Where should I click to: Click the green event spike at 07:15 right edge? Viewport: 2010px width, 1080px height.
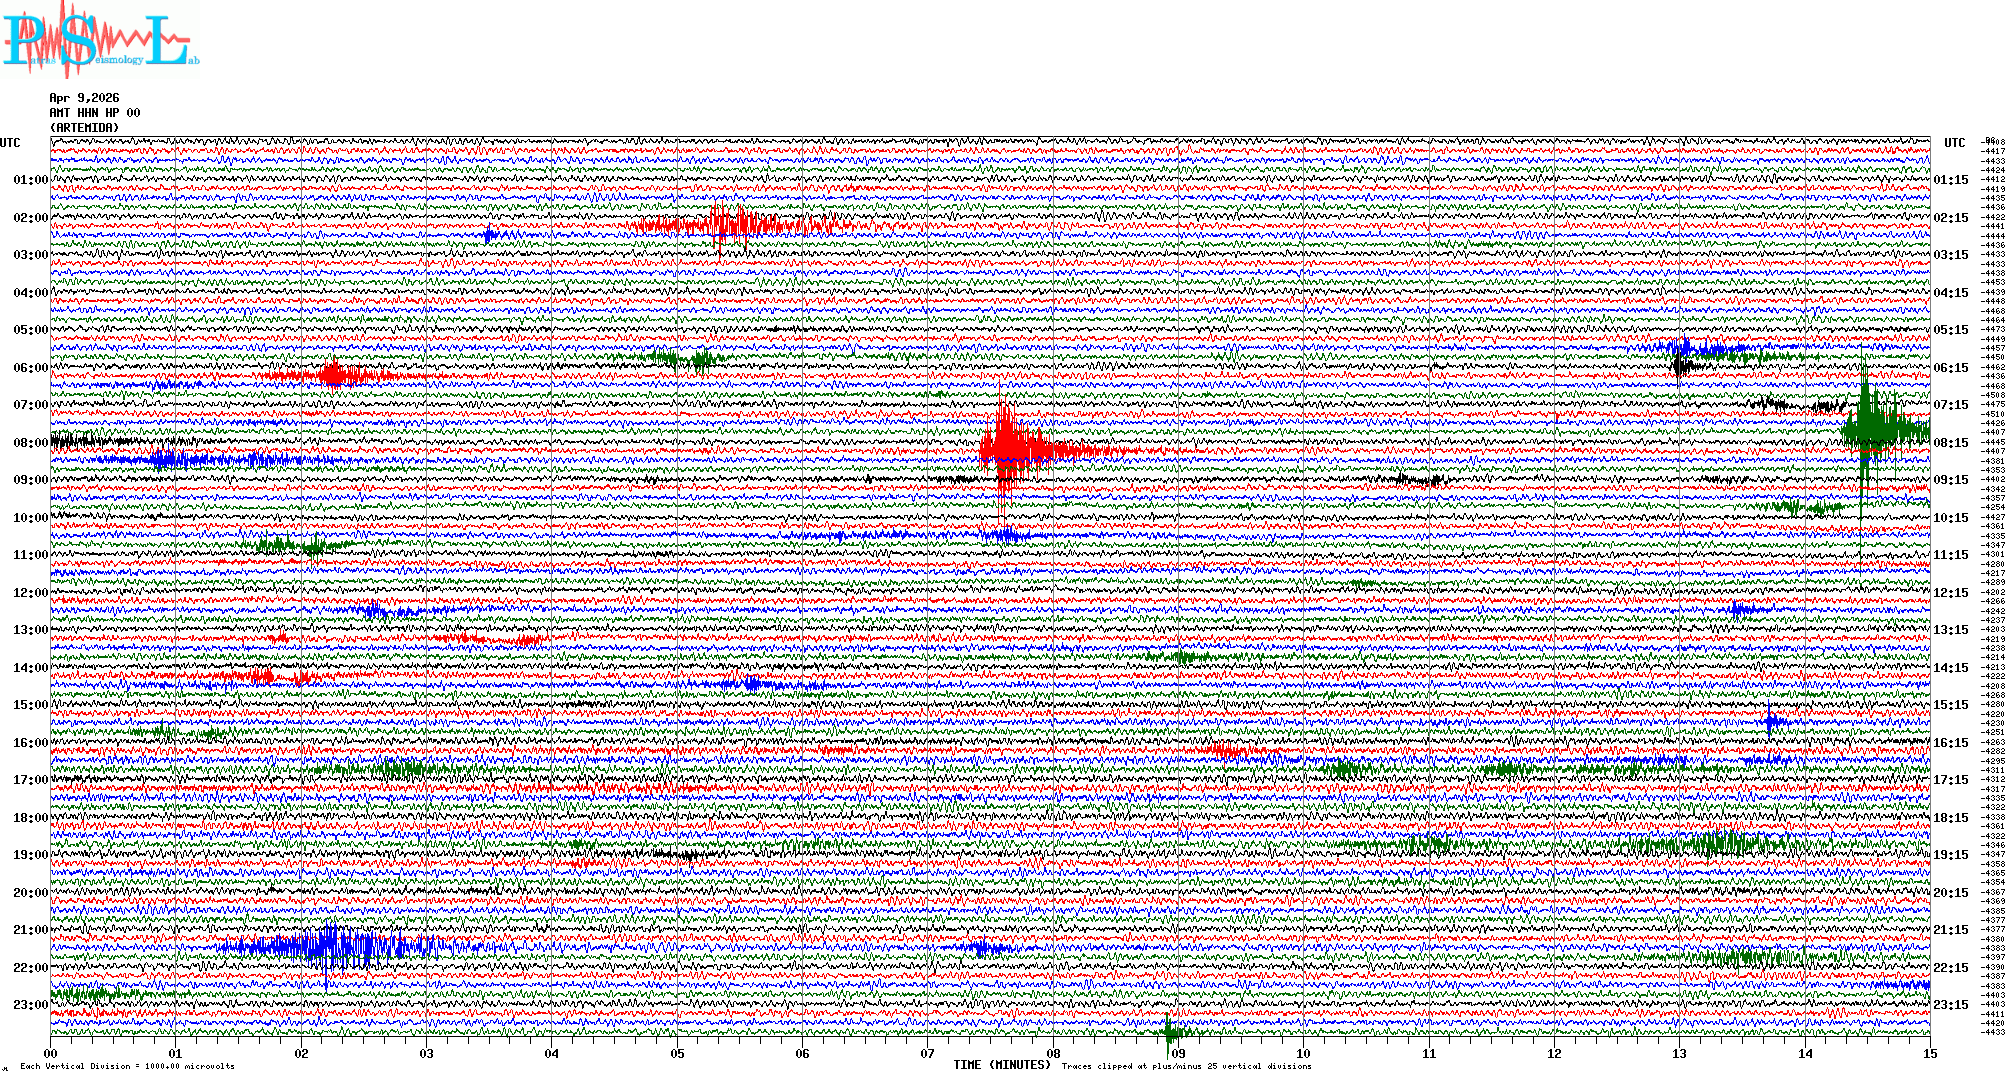(1866, 428)
